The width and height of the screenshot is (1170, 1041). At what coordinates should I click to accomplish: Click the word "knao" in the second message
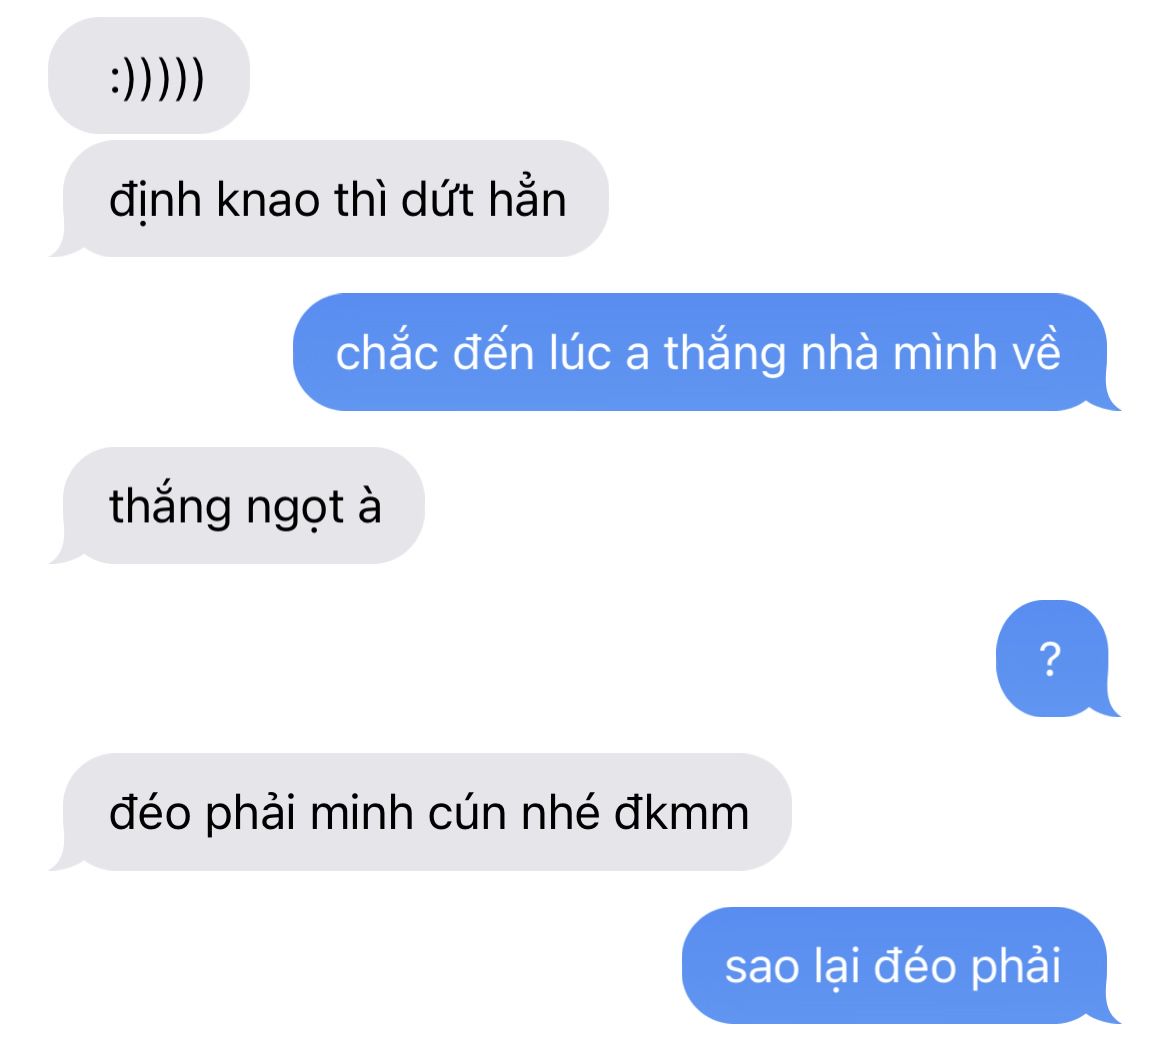(x=269, y=200)
